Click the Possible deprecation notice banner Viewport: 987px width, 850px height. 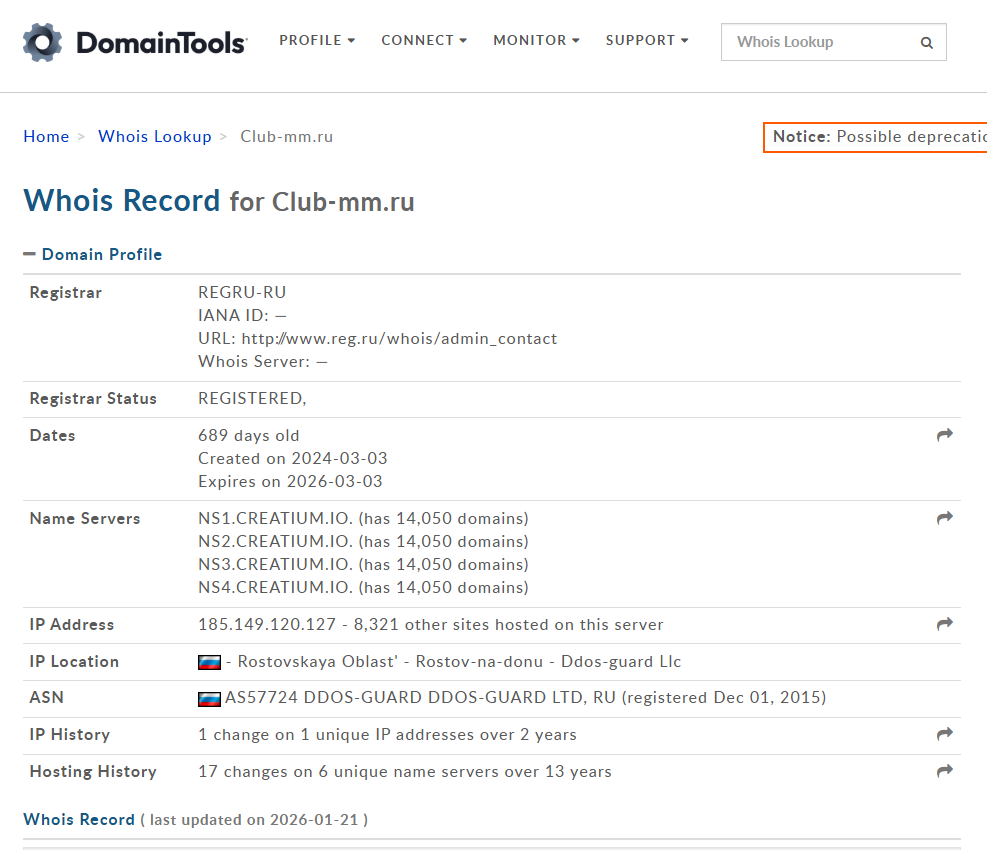tap(877, 137)
